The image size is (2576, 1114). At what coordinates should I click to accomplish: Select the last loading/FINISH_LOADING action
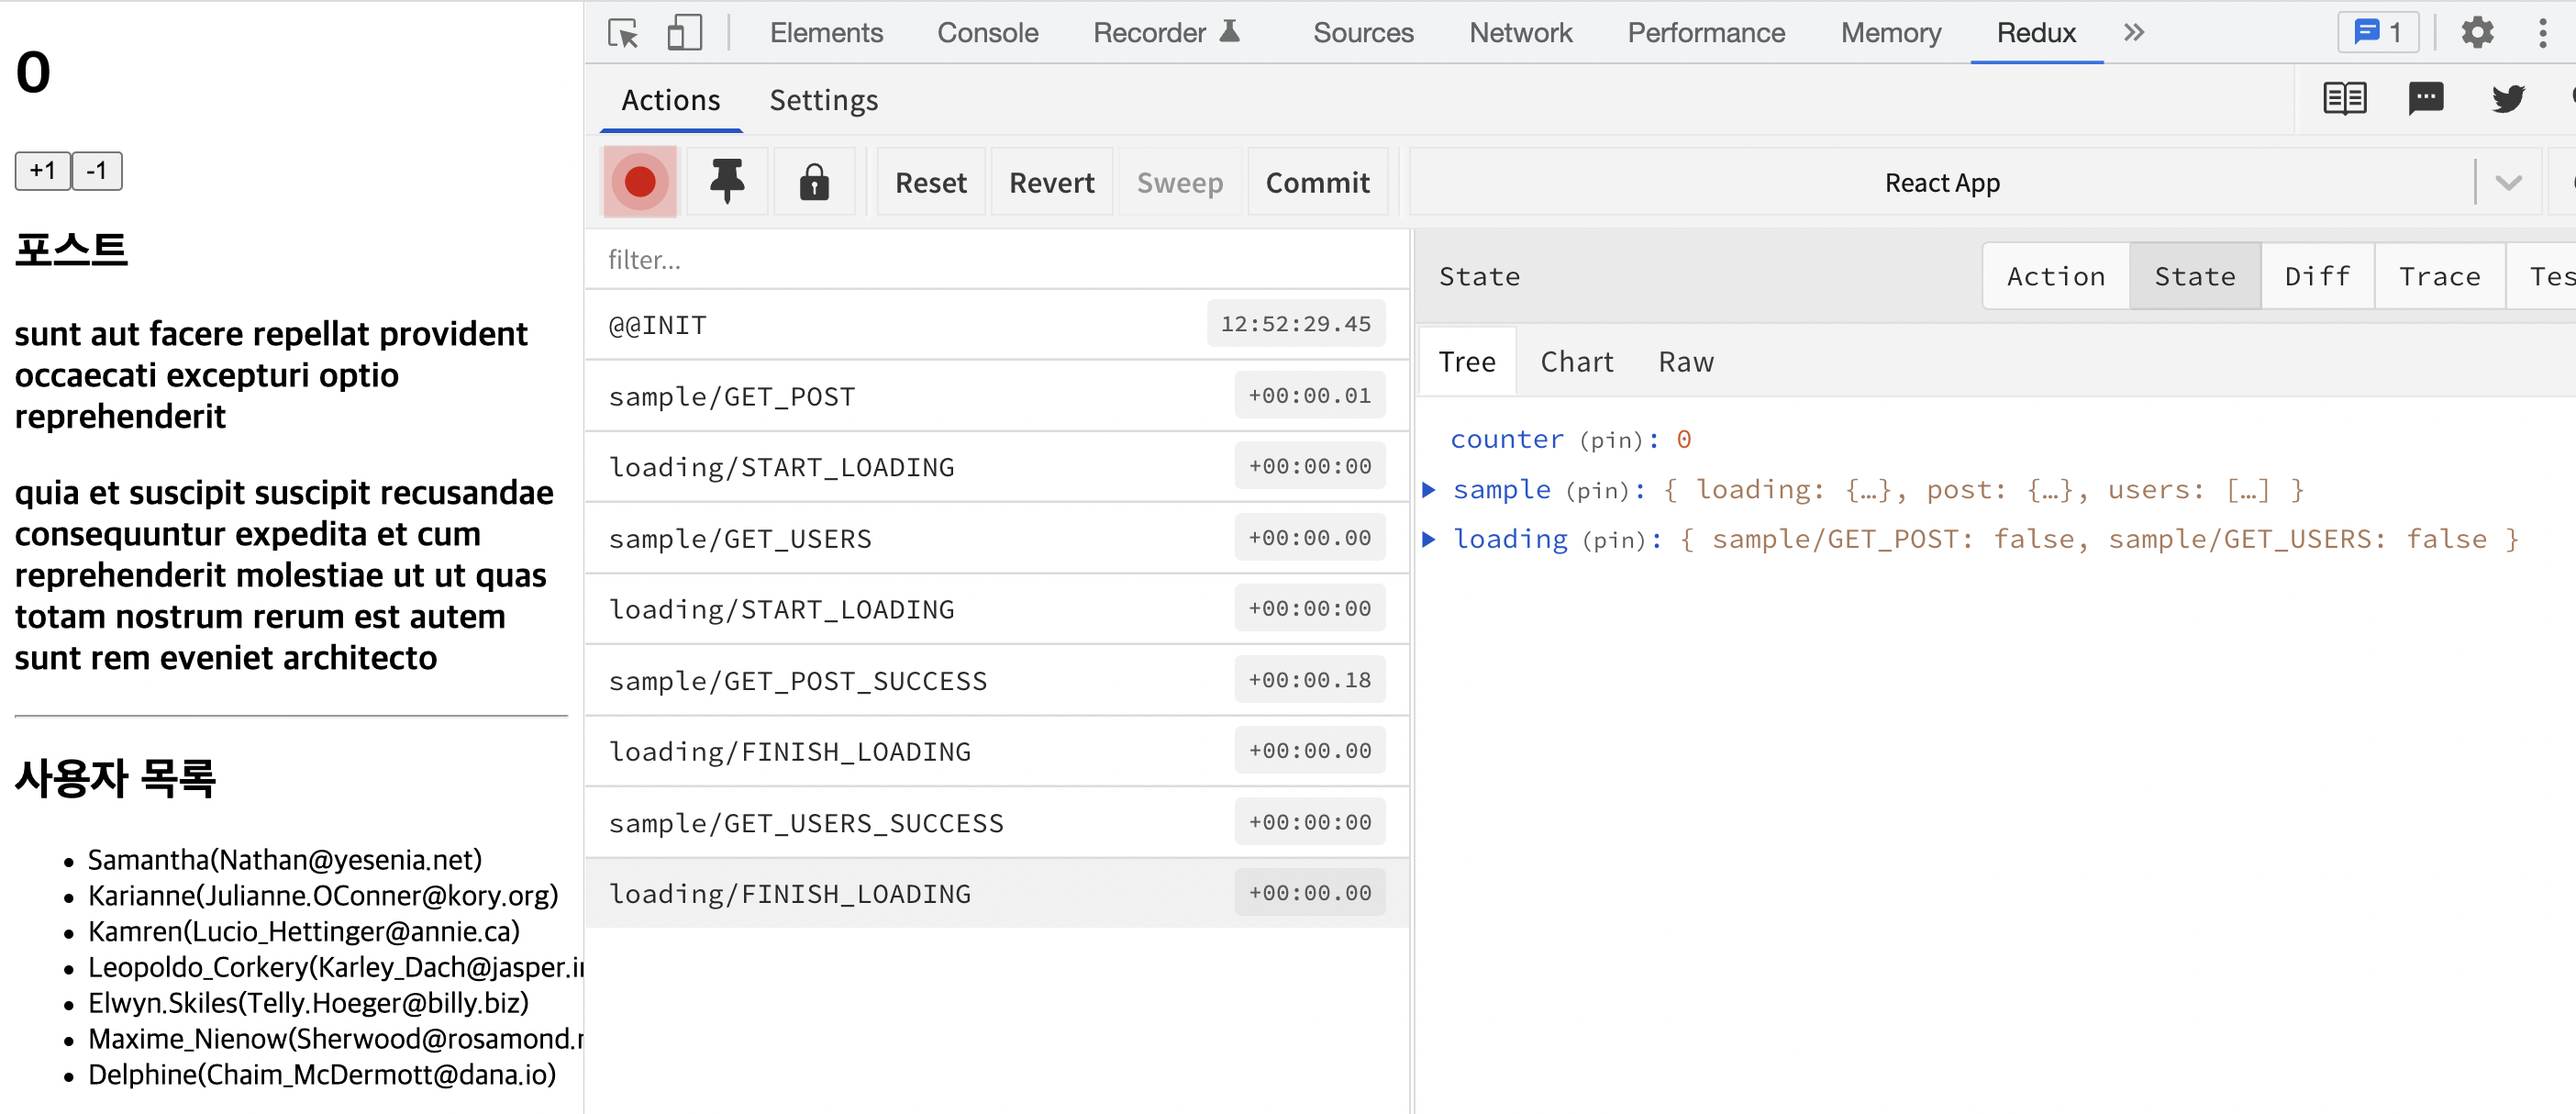point(997,893)
